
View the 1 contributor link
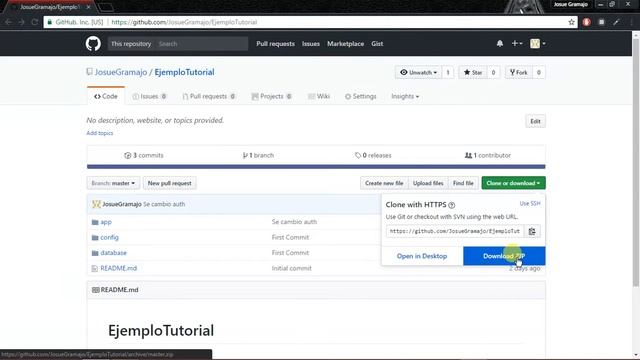pyautogui.click(x=488, y=156)
